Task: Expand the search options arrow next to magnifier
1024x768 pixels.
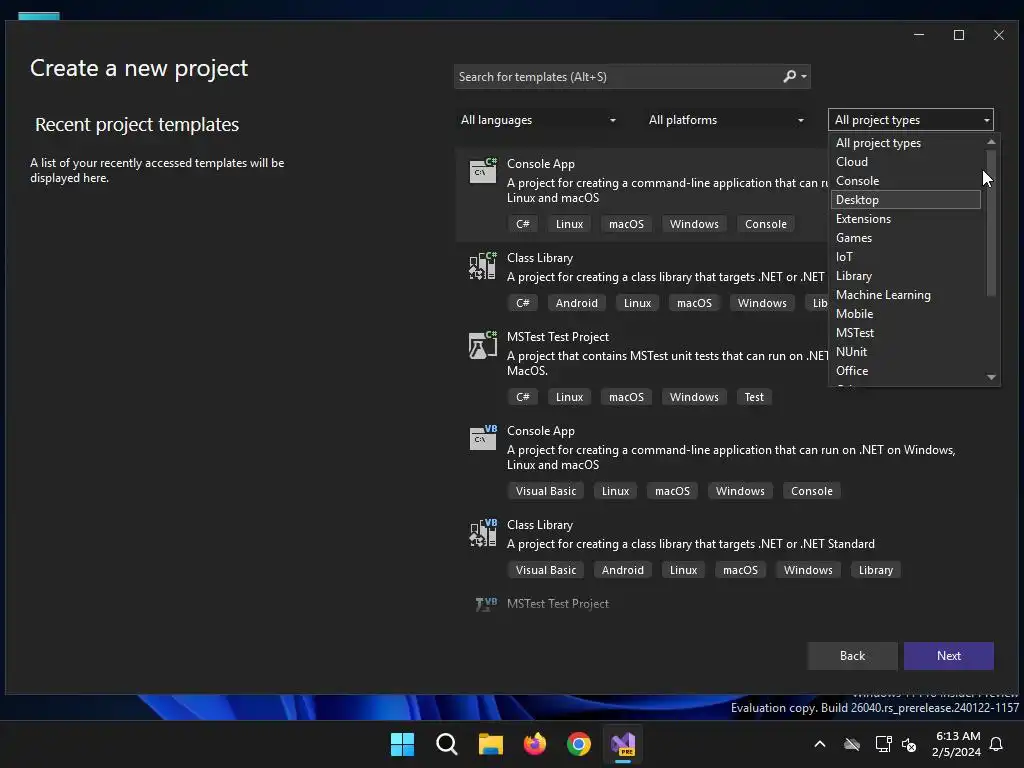Action: pyautogui.click(x=804, y=76)
